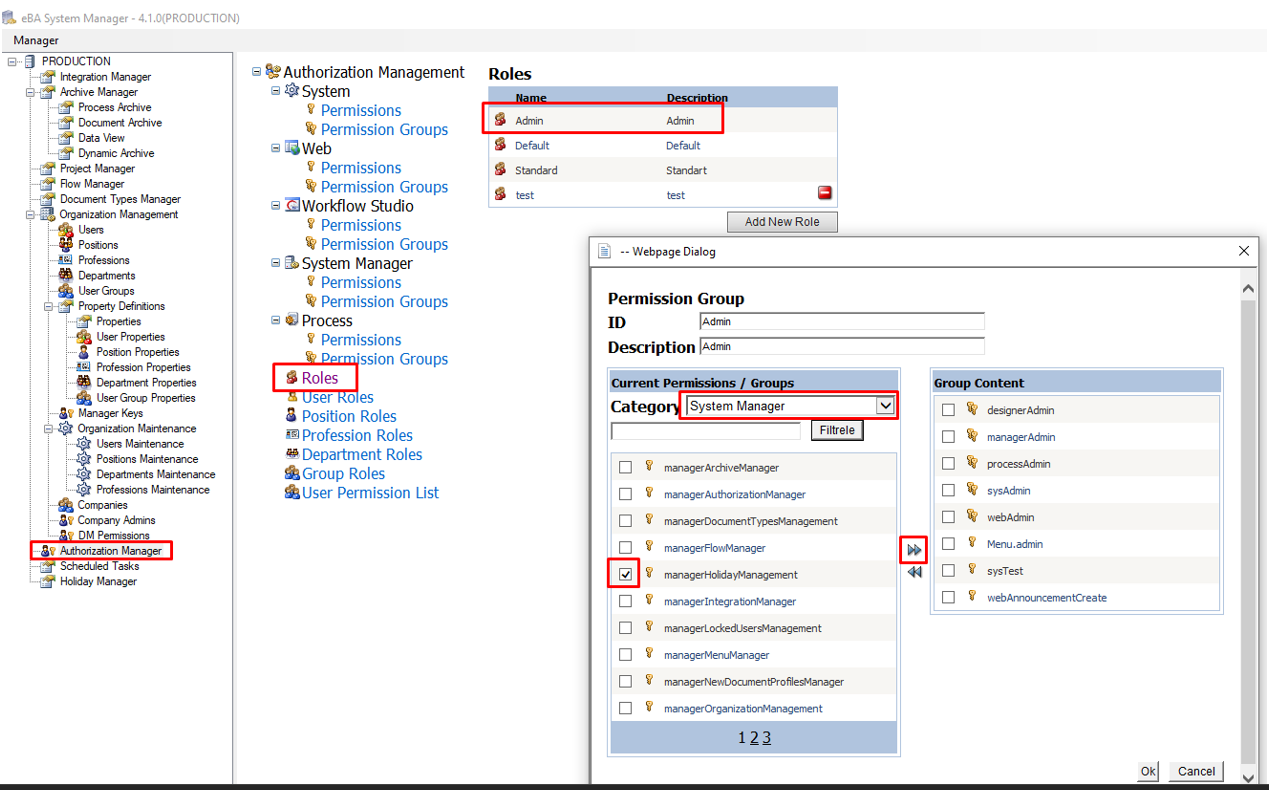The width and height of the screenshot is (1269, 790).
Task: Click the double left arrow remove icon
Action: [914, 572]
